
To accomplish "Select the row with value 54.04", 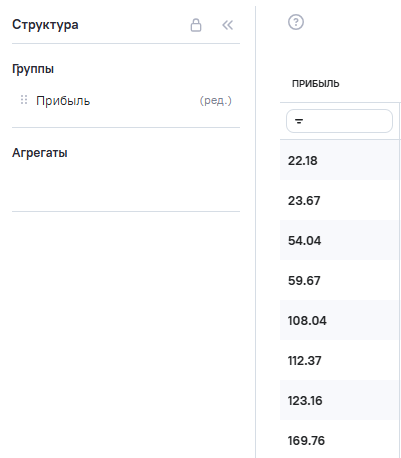I will coord(340,240).
